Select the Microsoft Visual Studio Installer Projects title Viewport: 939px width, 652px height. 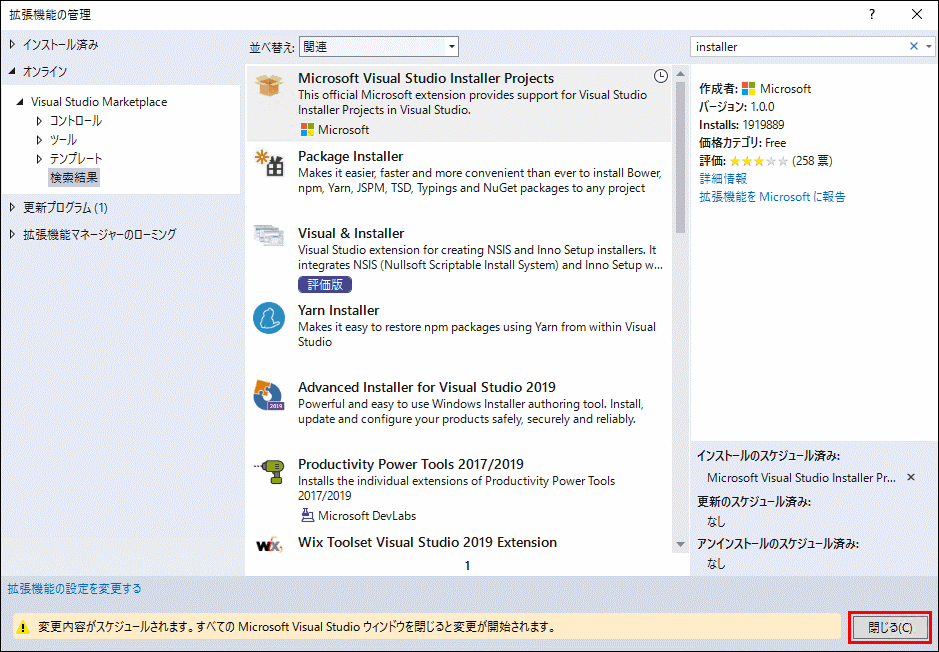tap(426, 78)
